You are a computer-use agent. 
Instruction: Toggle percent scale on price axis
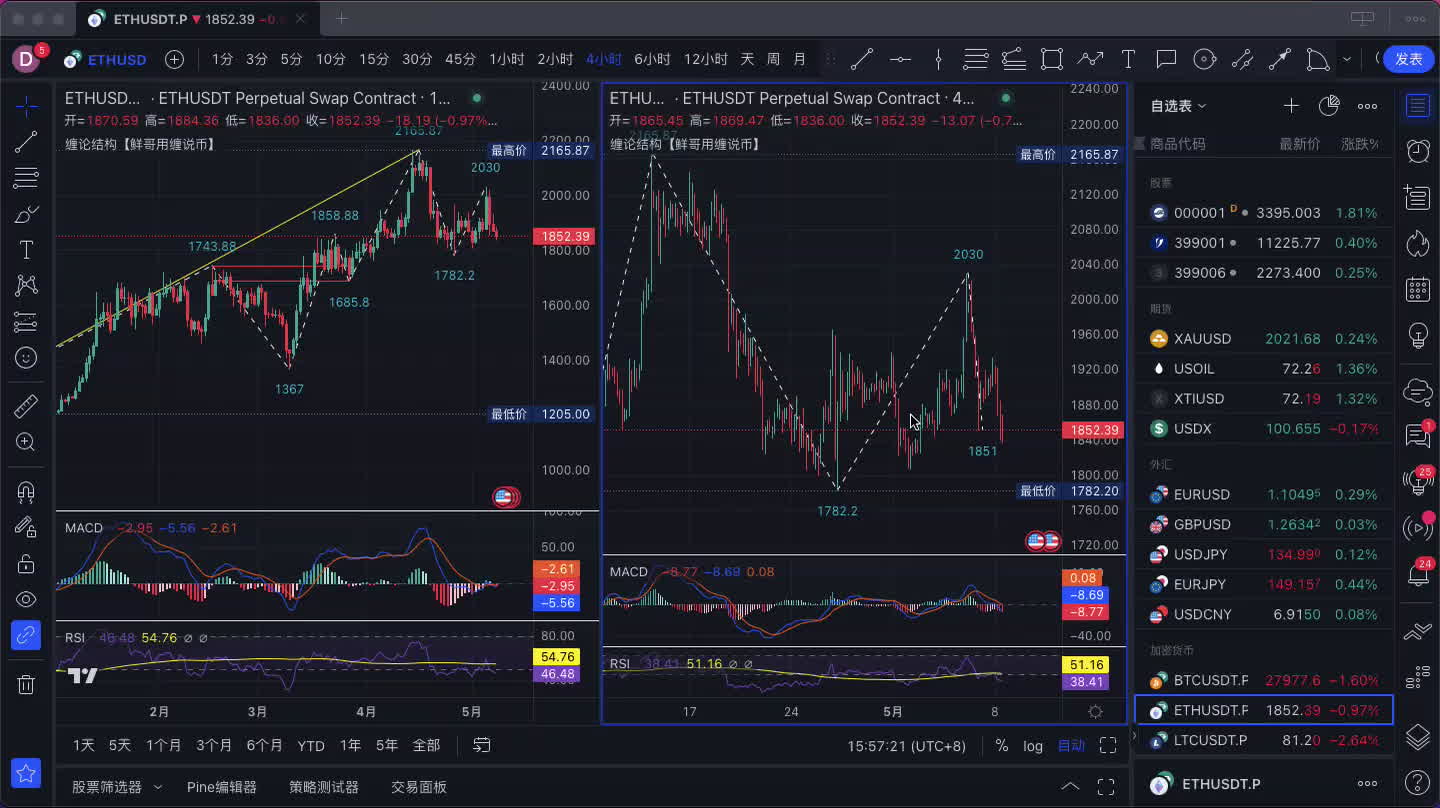click(1002, 746)
